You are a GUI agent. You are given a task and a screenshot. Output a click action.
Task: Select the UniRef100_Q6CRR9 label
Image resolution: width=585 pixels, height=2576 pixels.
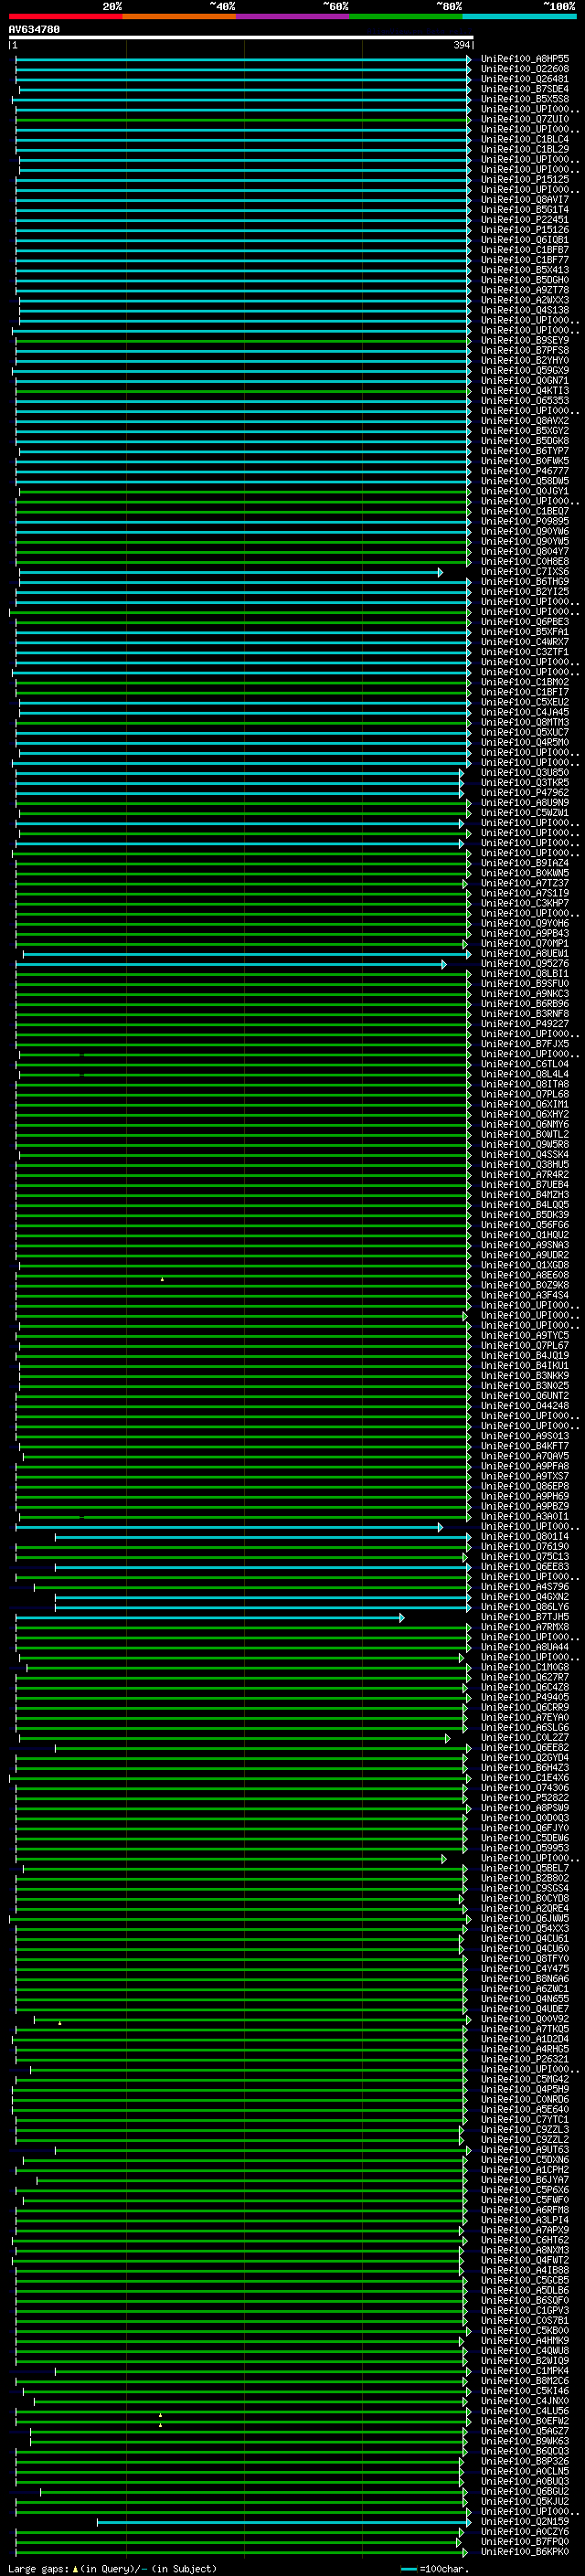pyautogui.click(x=524, y=1707)
